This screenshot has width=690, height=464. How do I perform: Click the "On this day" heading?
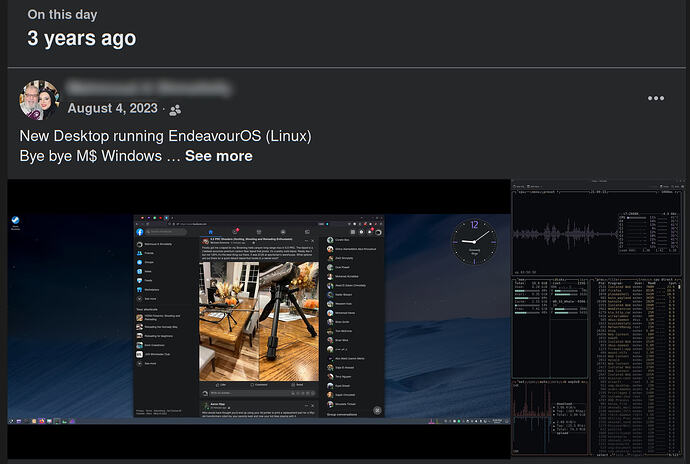[62, 15]
